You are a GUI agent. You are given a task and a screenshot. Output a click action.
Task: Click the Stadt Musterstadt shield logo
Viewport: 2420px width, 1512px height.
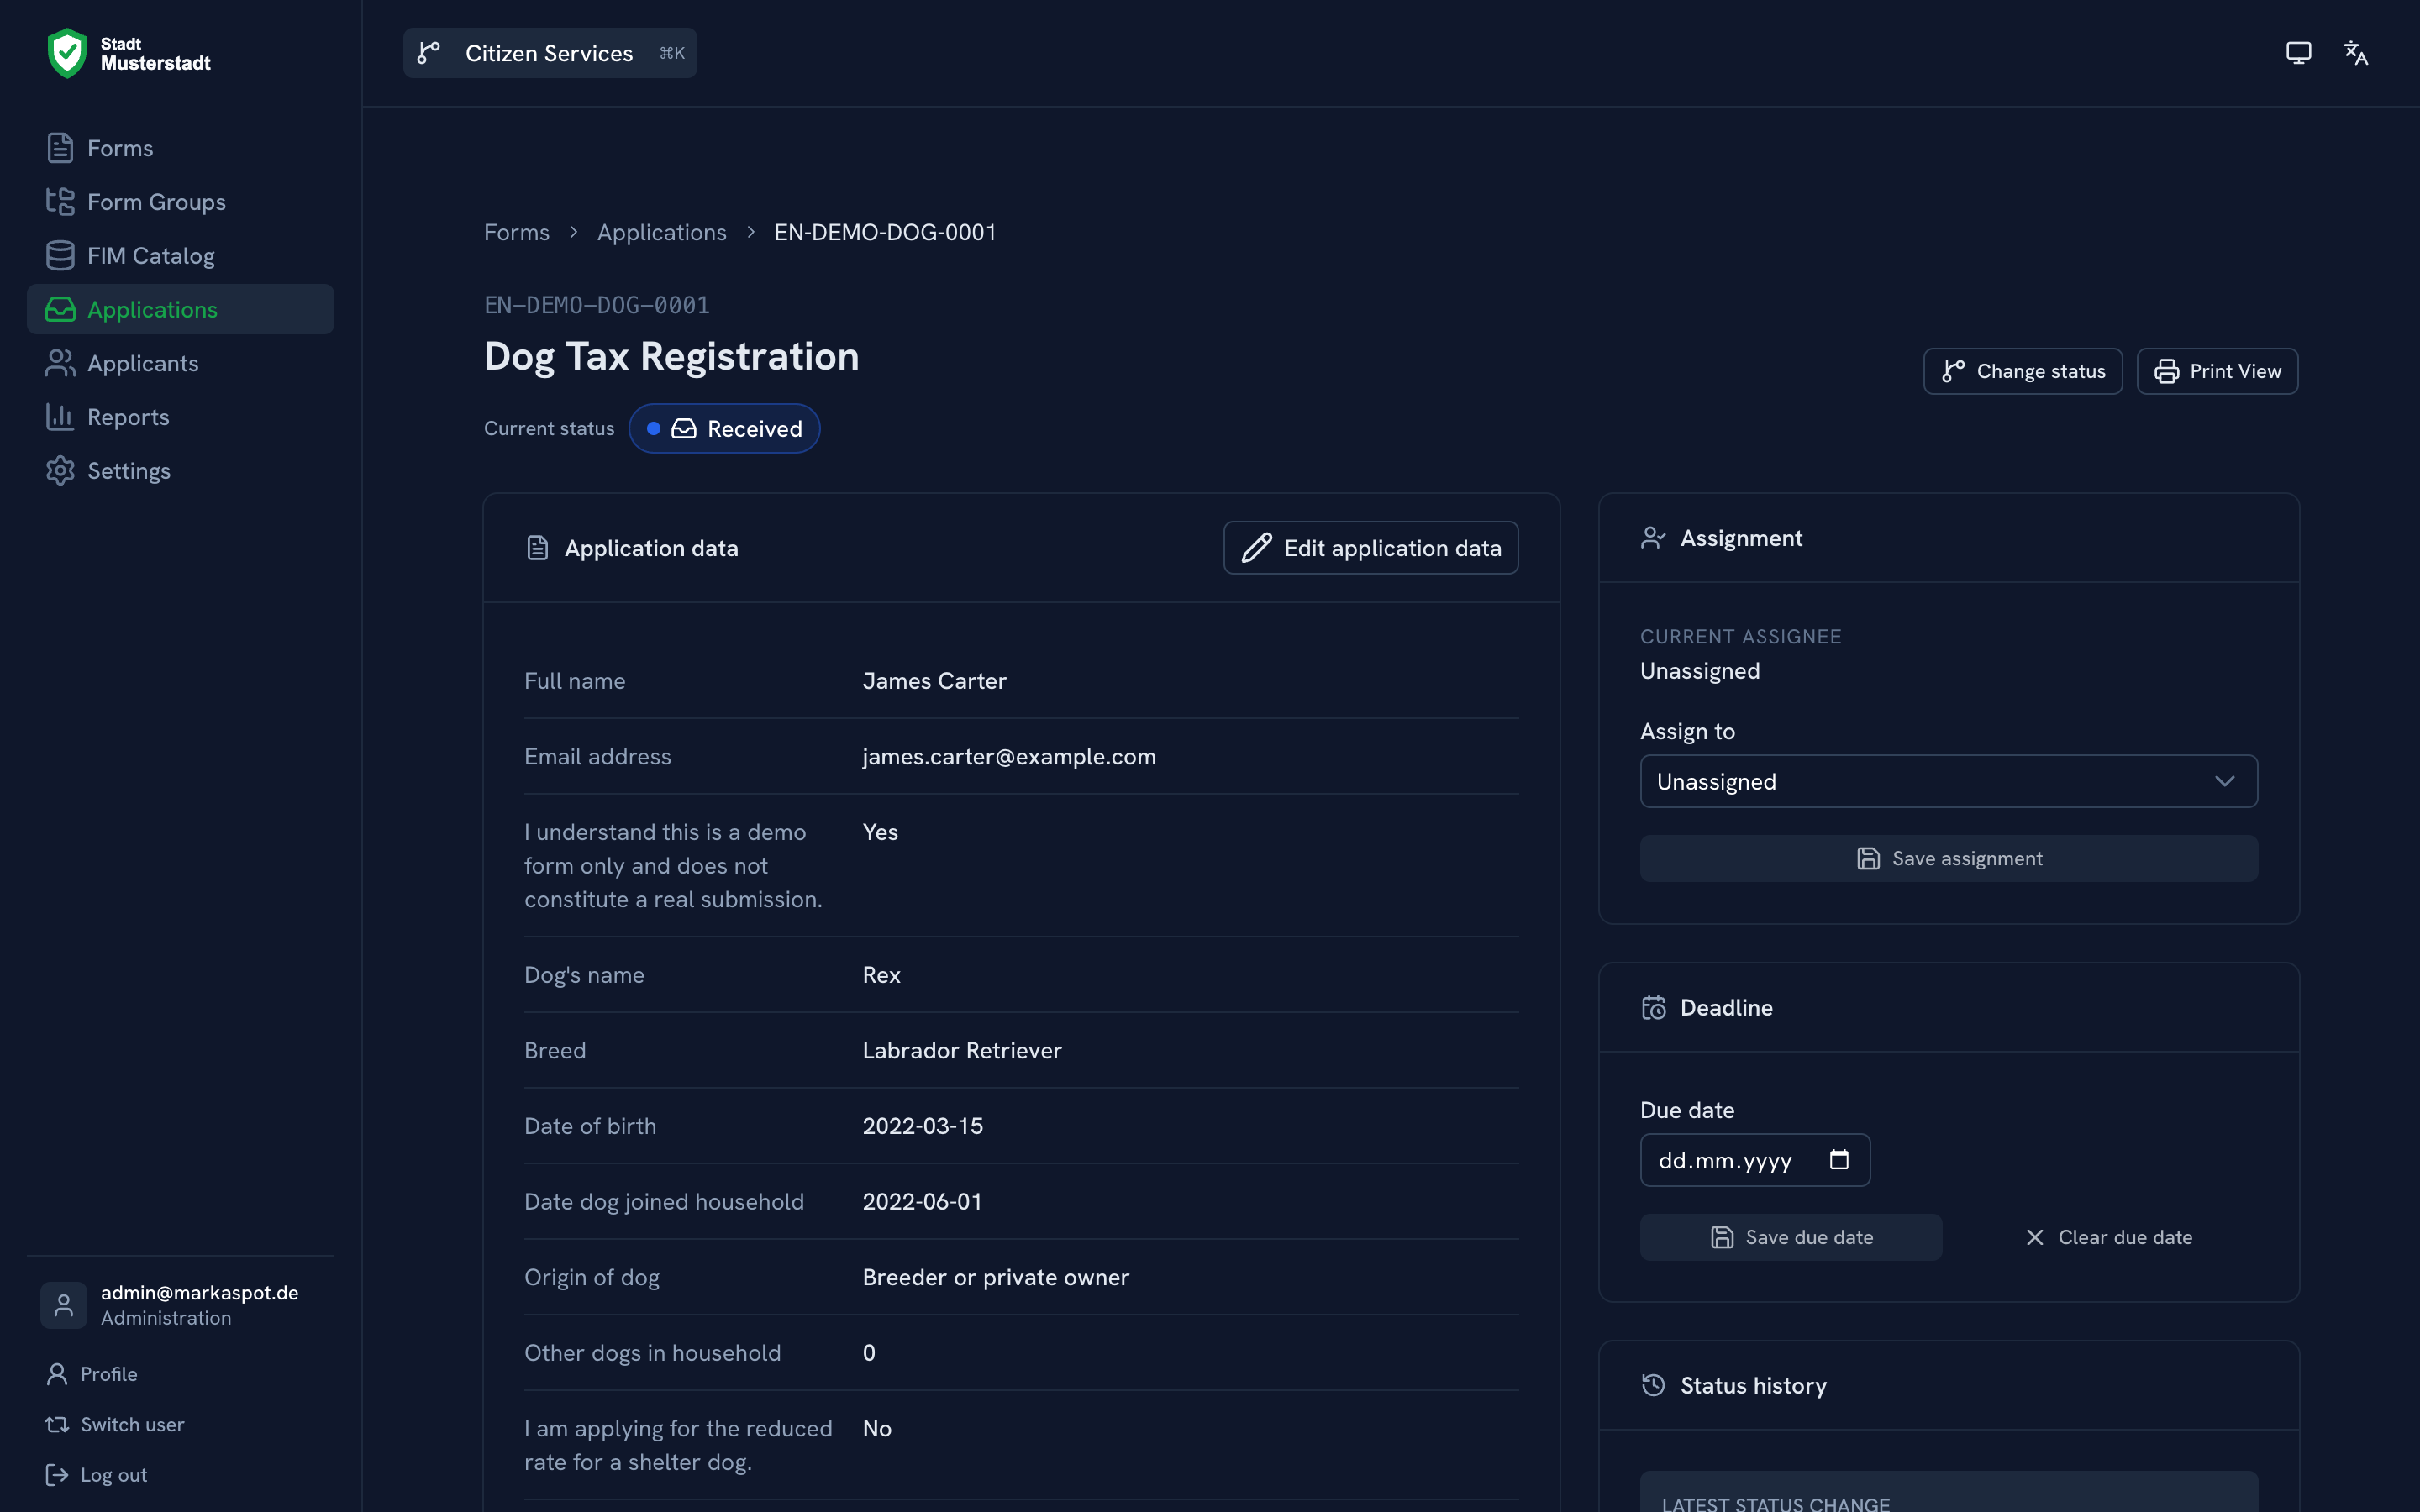point(67,53)
